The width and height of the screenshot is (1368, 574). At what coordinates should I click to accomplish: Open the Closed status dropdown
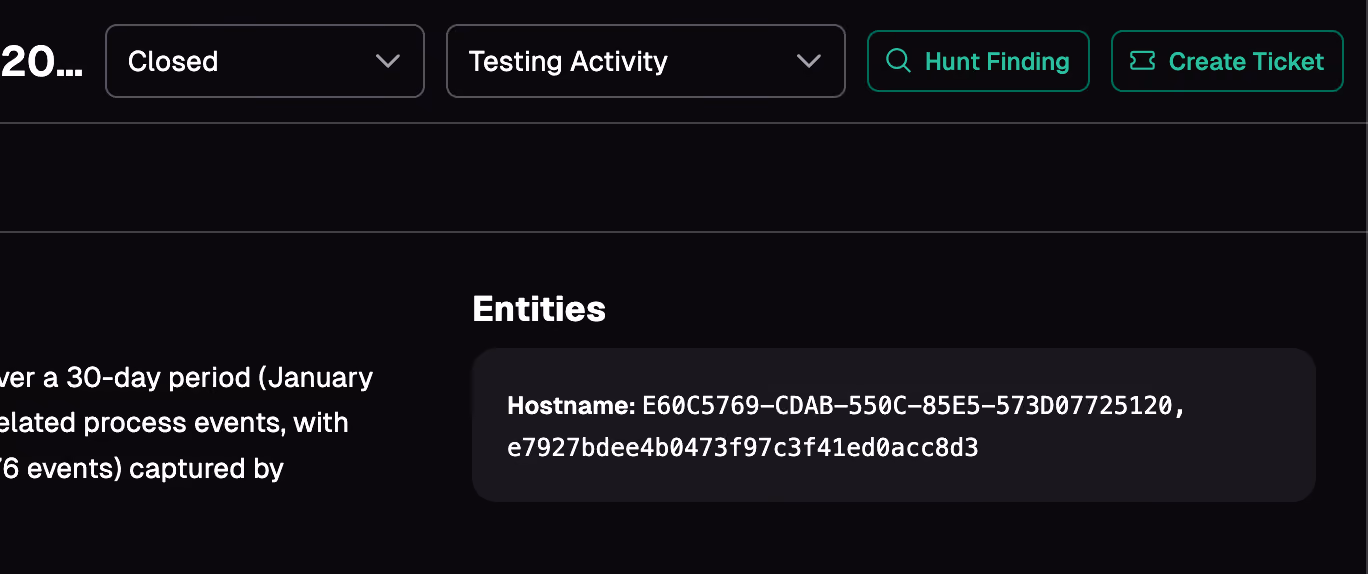click(x=265, y=61)
